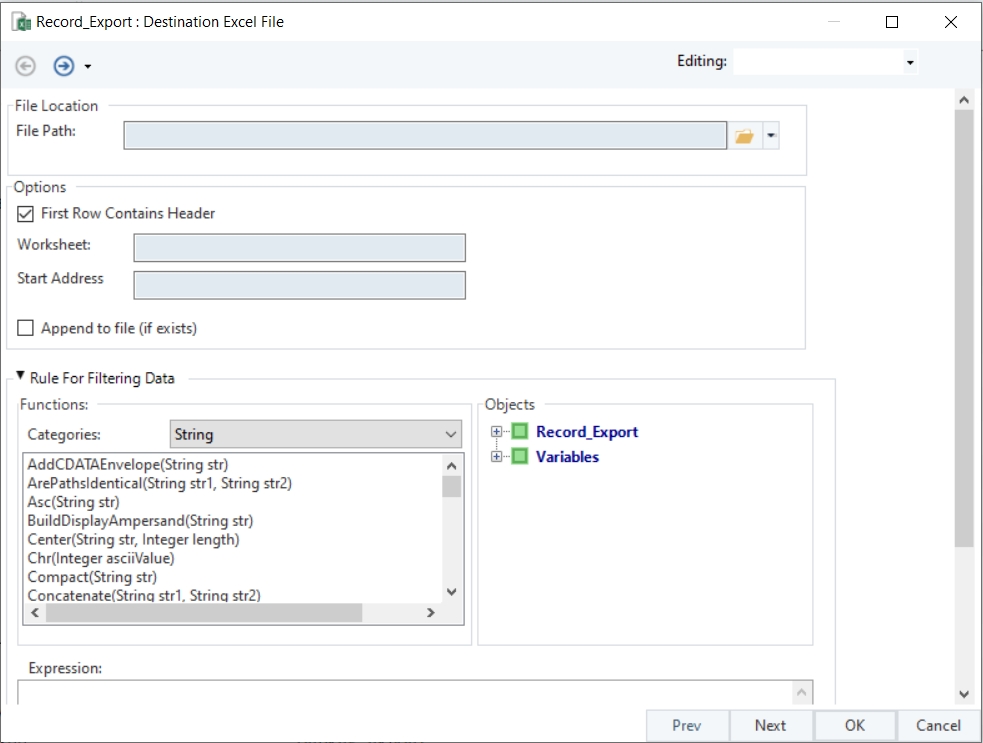Expand the Record_Export tree node
This screenshot has height=743, width=983.
click(497, 432)
